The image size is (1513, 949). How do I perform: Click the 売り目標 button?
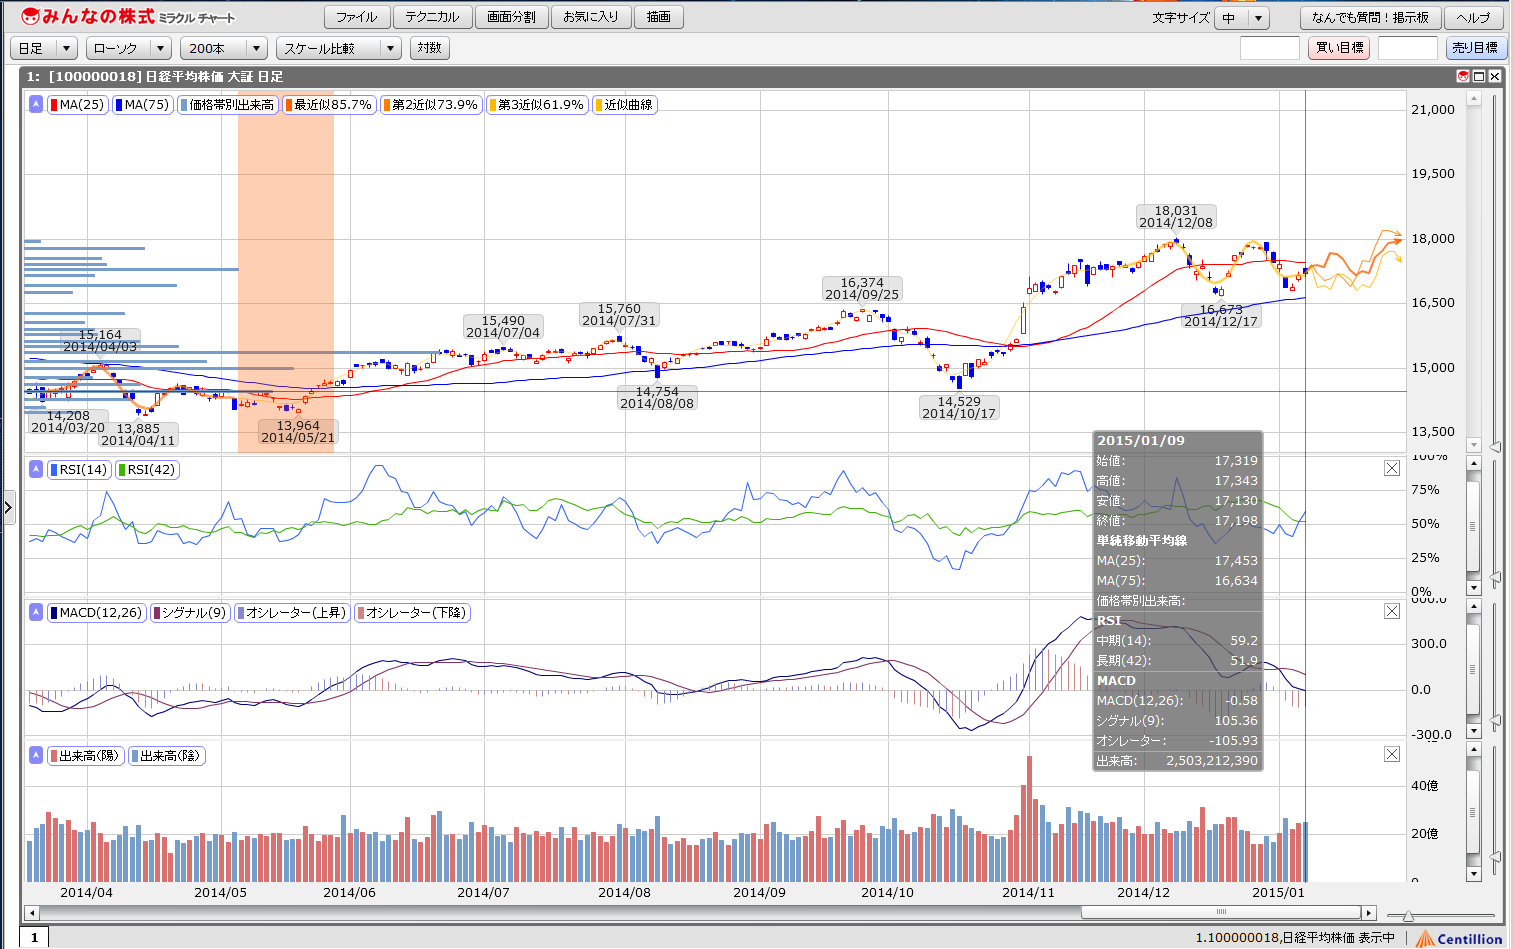point(1474,48)
